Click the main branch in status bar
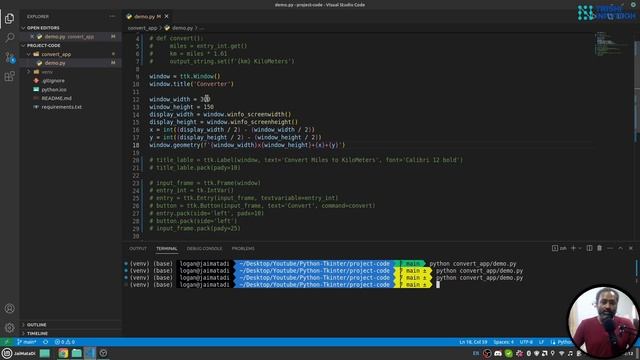The image size is (640, 360). [x=27, y=342]
